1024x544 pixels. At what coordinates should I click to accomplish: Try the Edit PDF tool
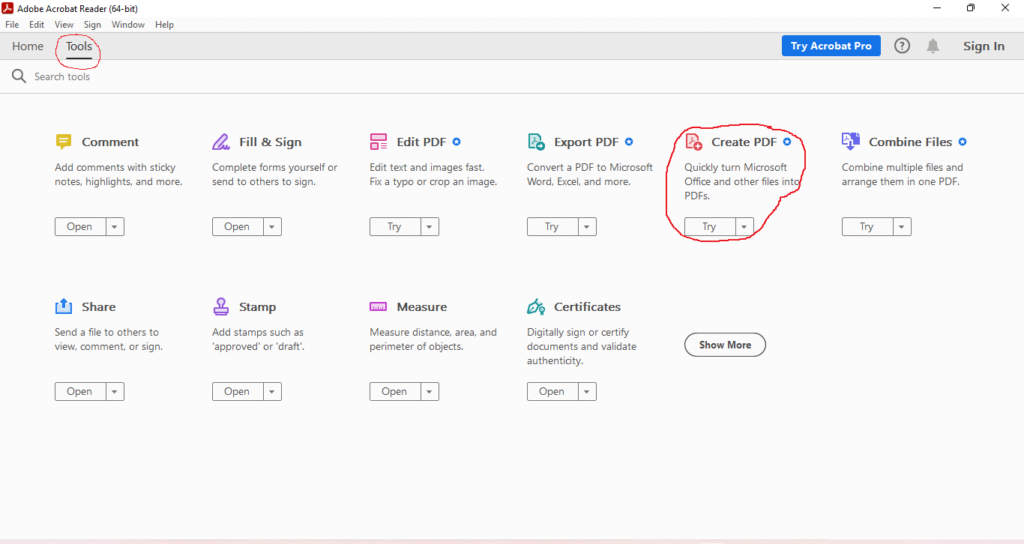[x=394, y=227]
